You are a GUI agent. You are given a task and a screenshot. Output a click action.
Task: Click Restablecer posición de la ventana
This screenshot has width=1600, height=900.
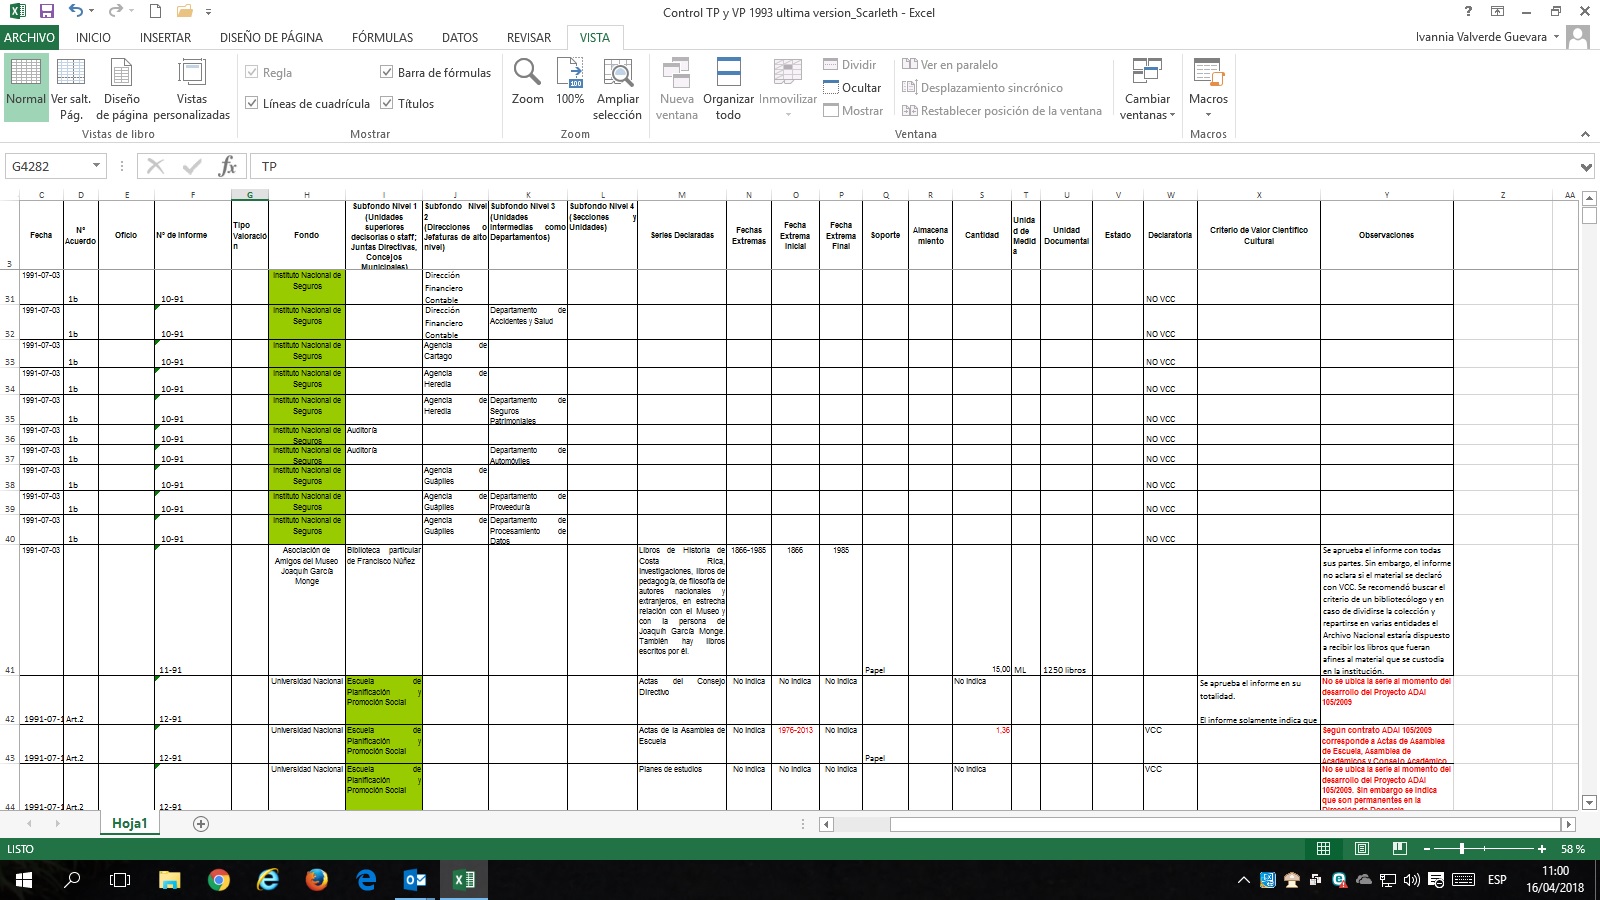[1001, 111]
